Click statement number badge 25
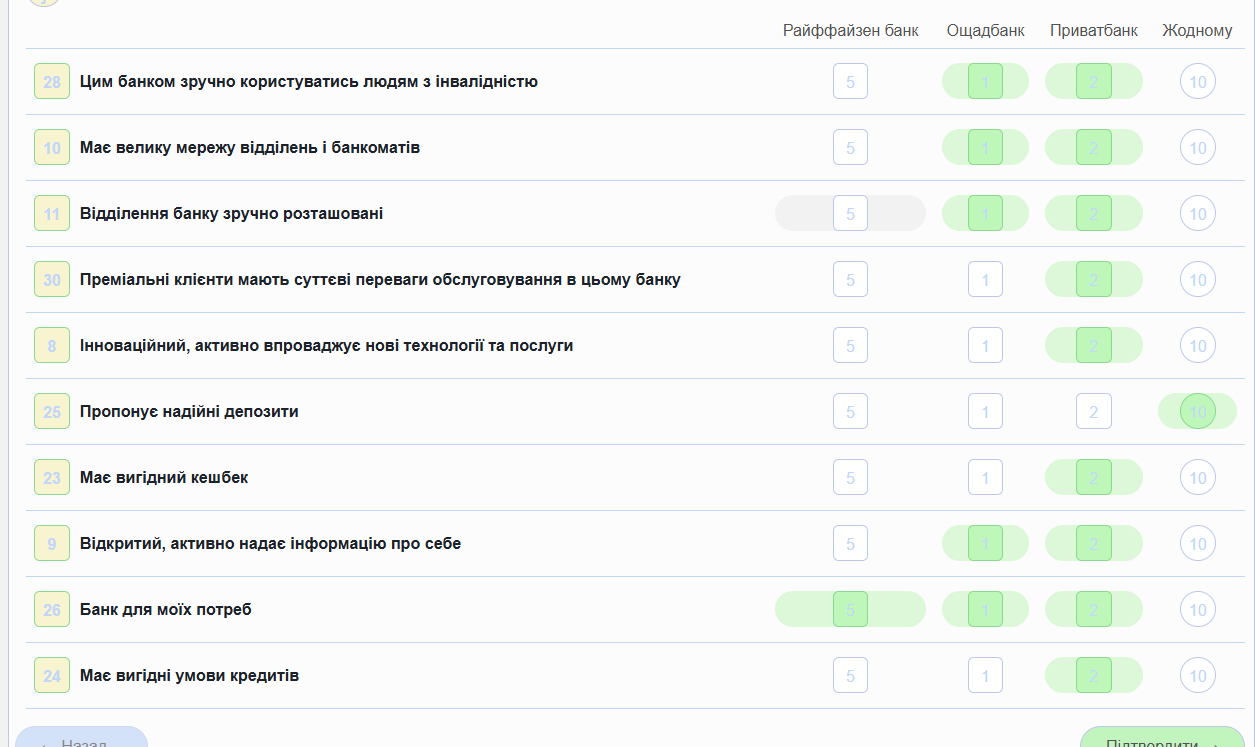 [52, 411]
